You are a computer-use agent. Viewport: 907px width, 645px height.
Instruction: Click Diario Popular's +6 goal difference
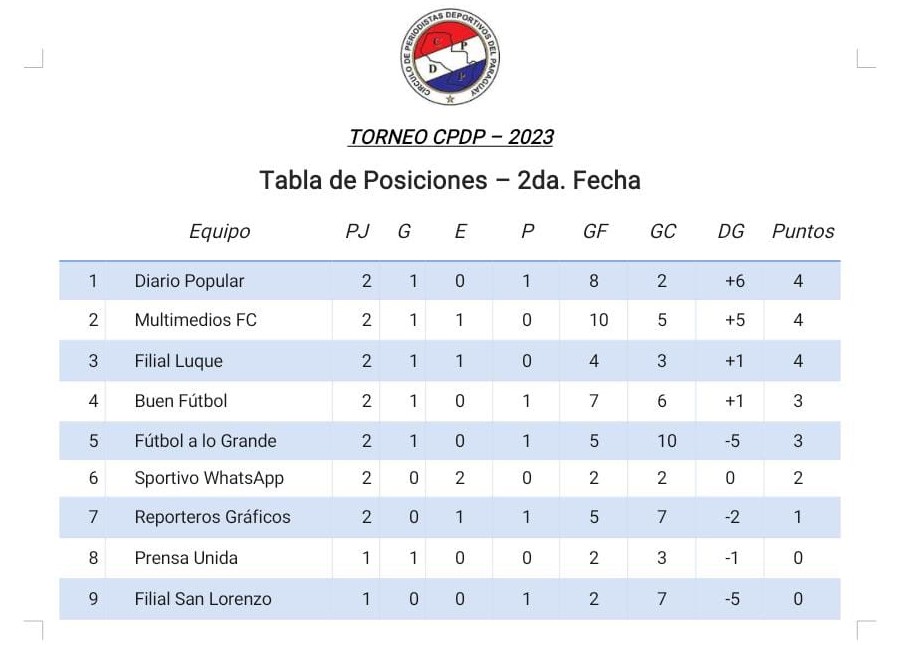click(735, 281)
